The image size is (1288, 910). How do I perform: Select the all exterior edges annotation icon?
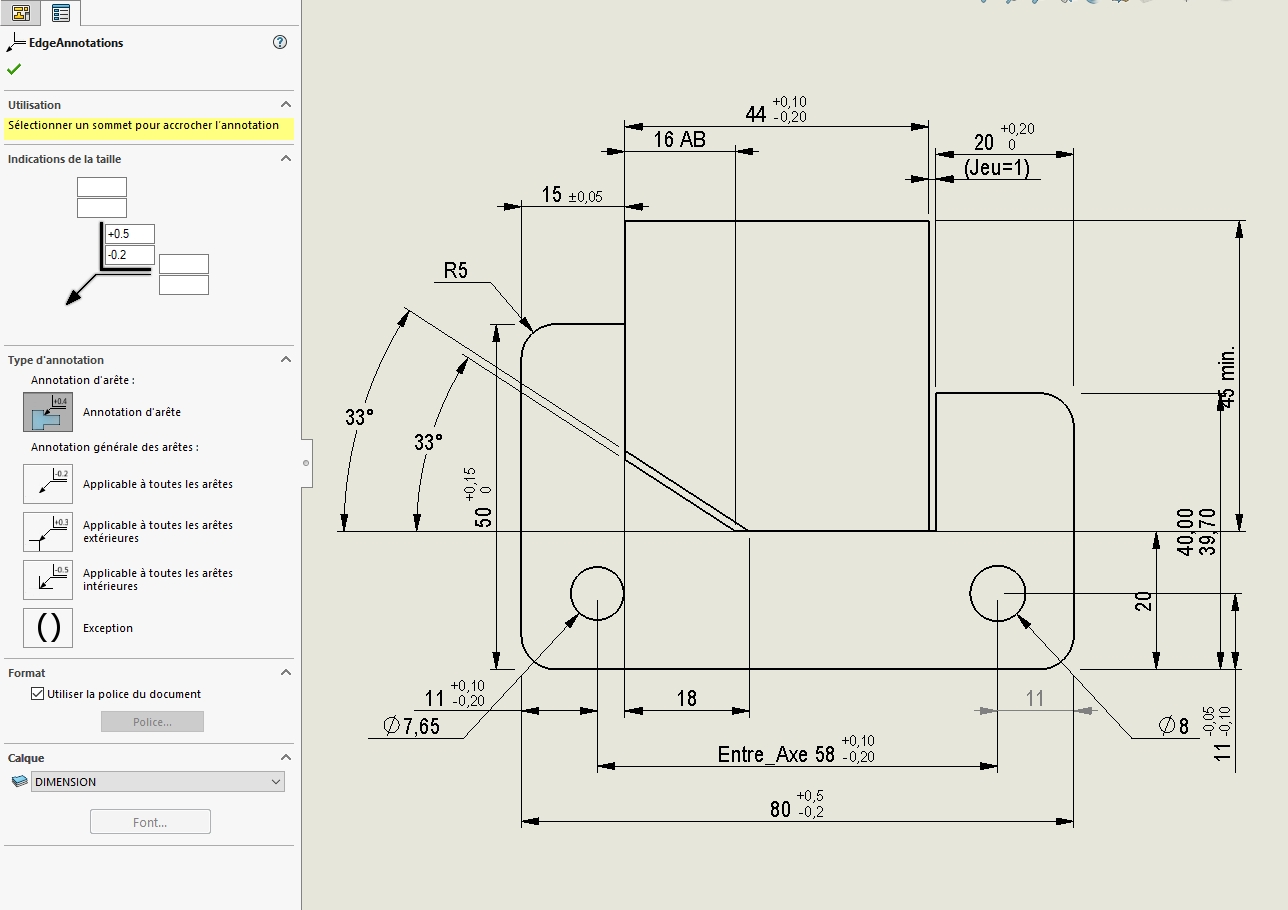[48, 531]
